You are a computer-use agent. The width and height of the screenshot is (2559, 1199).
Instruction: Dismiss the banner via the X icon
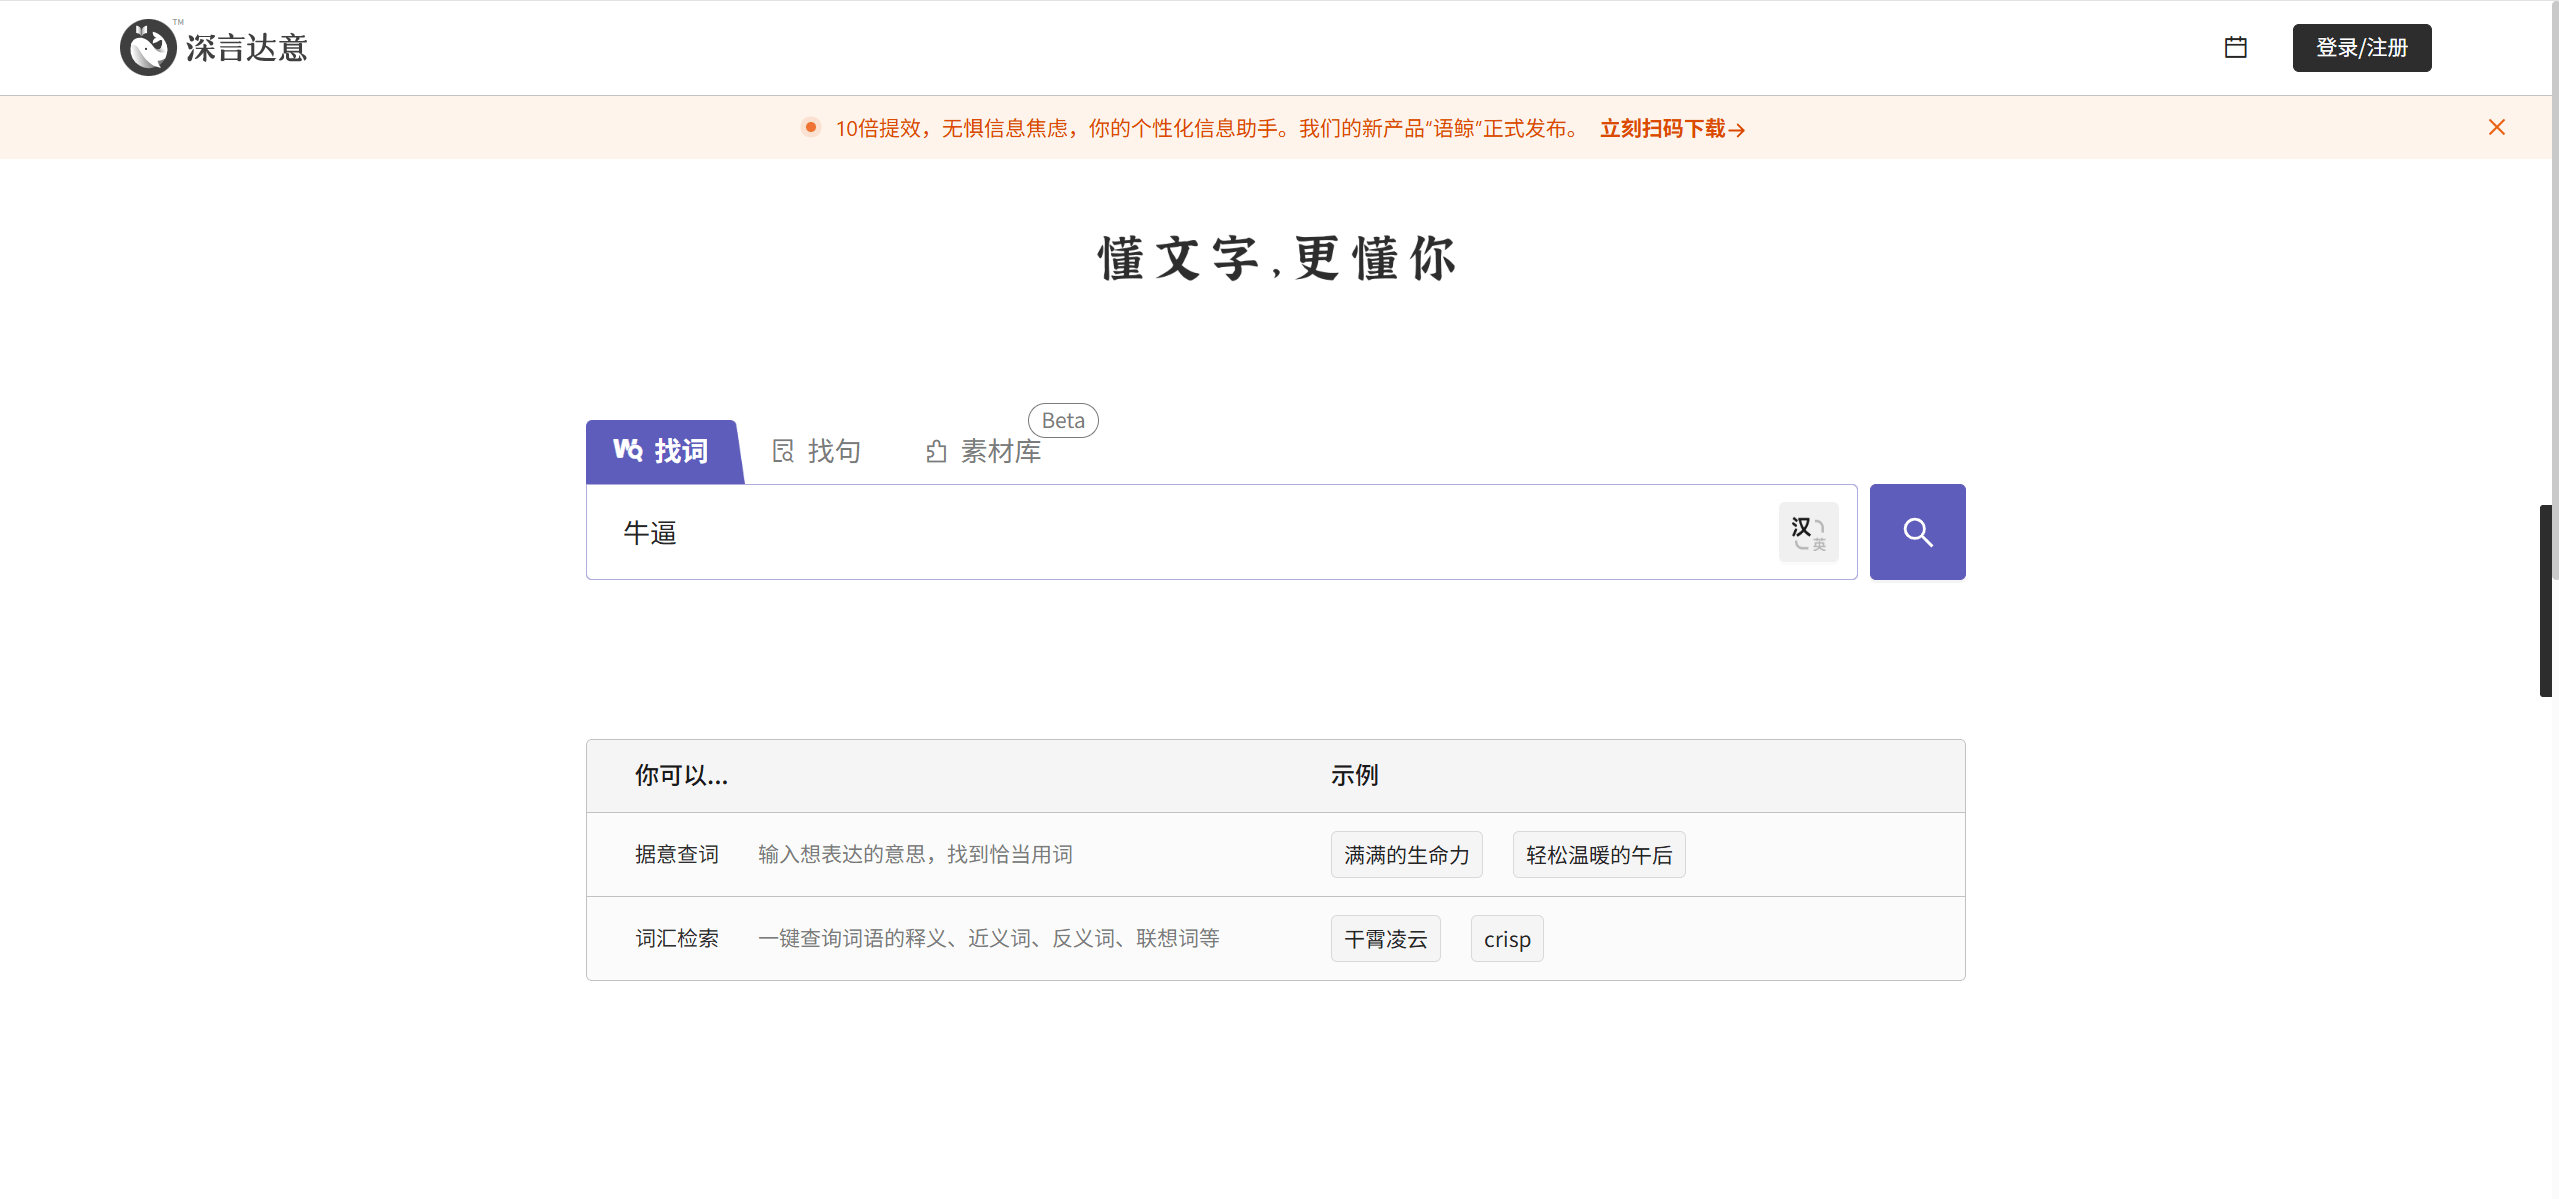[2497, 127]
